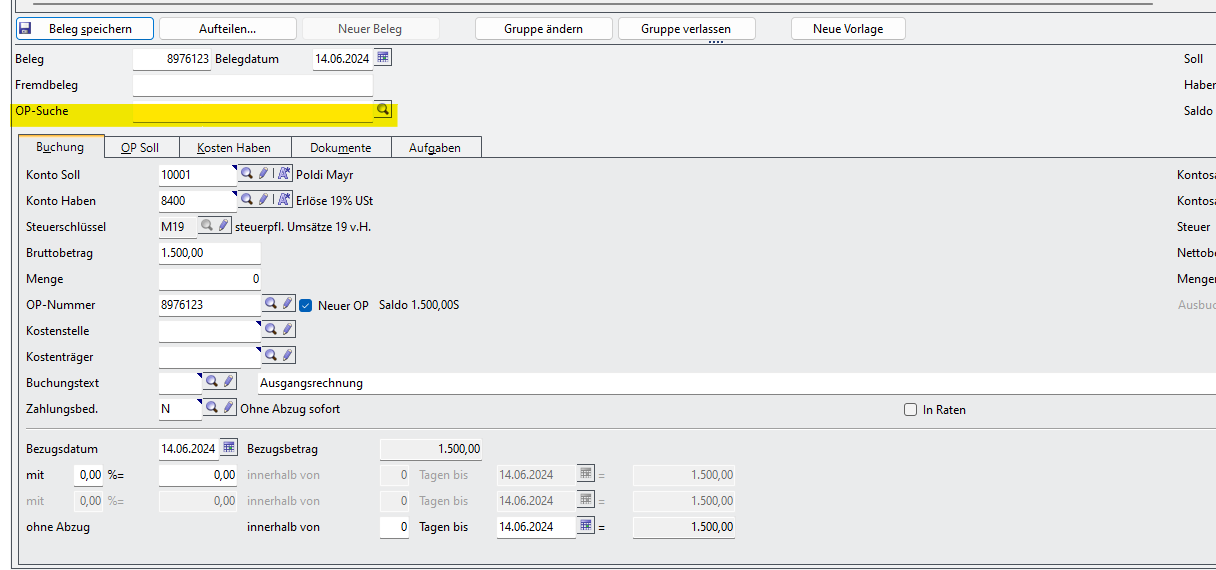1216x570 pixels.
Task: Click the pencil icon beside Kostenstelle
Action: point(287,329)
